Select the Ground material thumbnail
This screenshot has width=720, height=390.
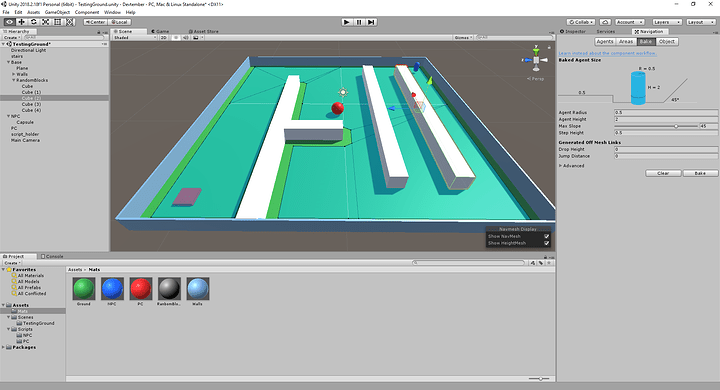84,288
